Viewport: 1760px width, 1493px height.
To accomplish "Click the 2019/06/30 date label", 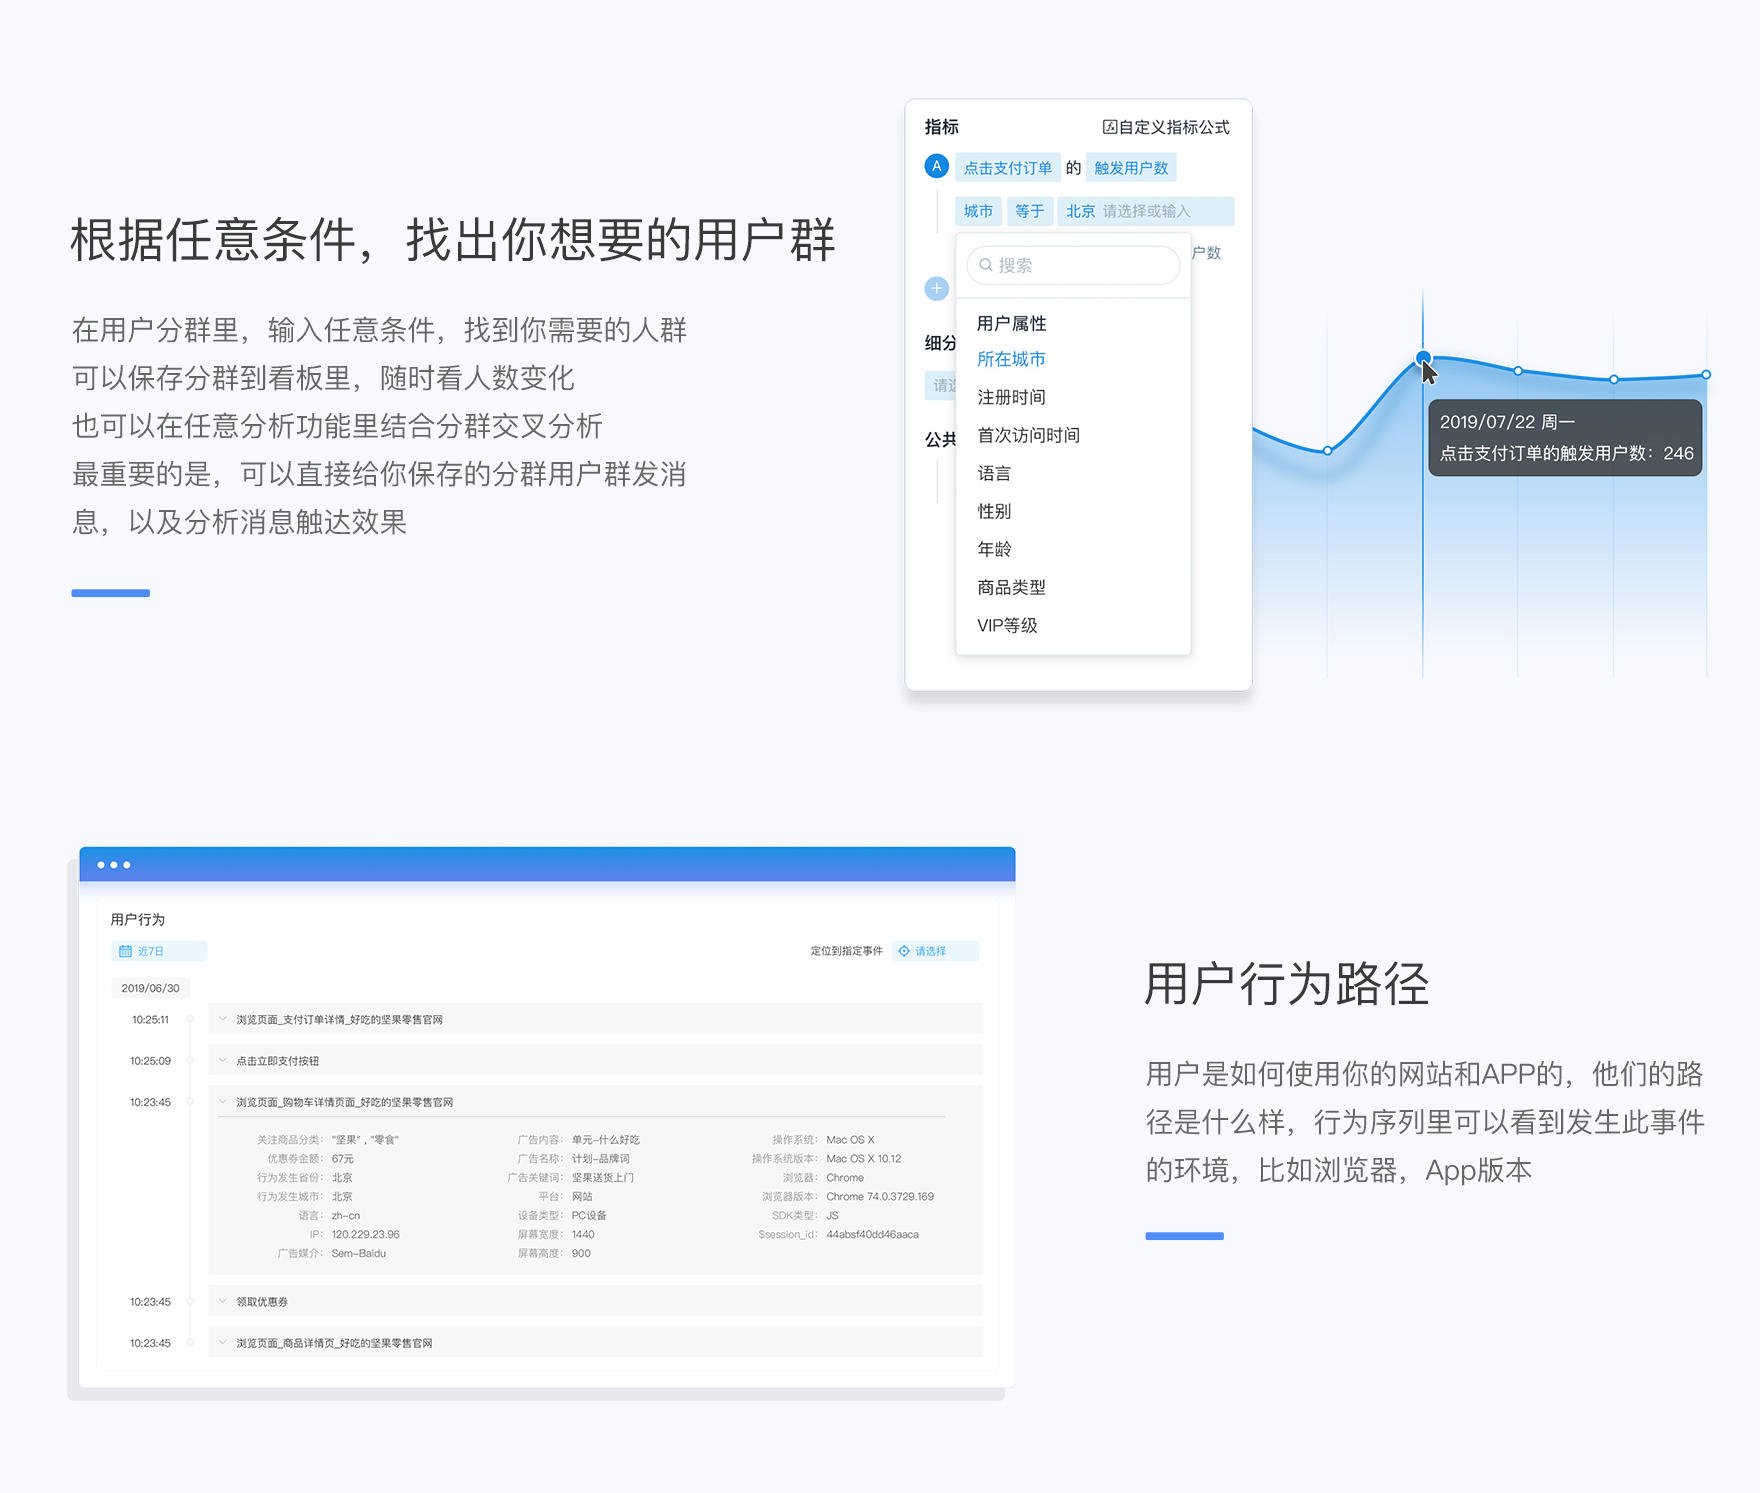I will [x=150, y=988].
